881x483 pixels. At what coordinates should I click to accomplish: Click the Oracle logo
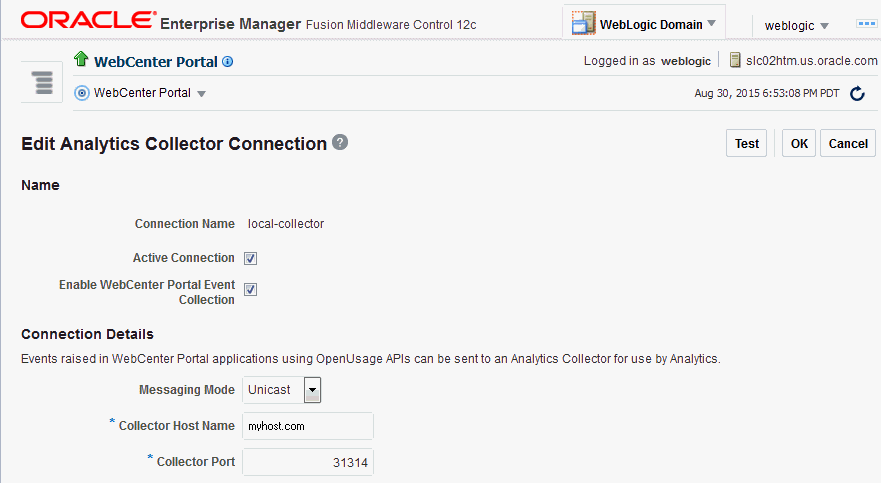tap(88, 20)
